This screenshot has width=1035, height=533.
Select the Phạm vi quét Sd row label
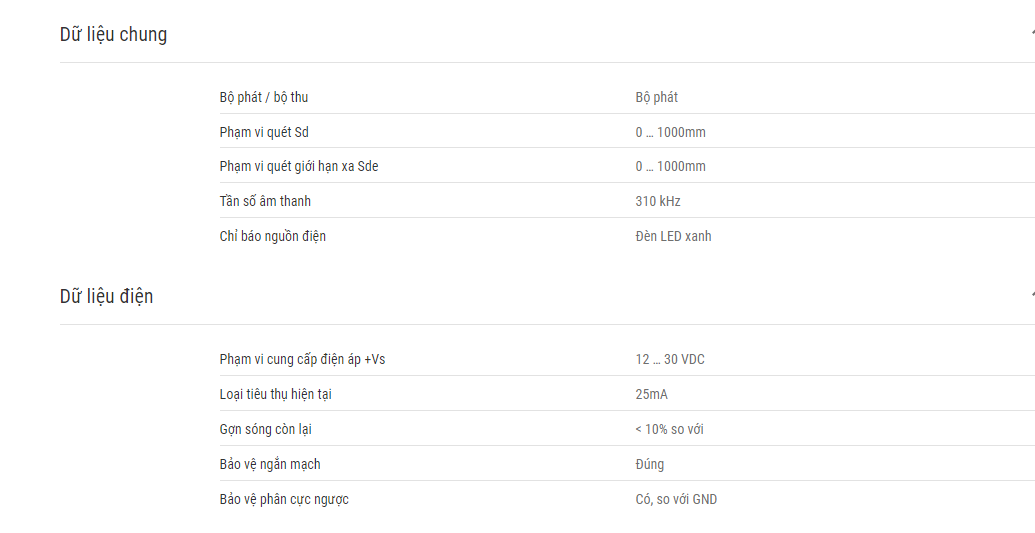(x=263, y=132)
